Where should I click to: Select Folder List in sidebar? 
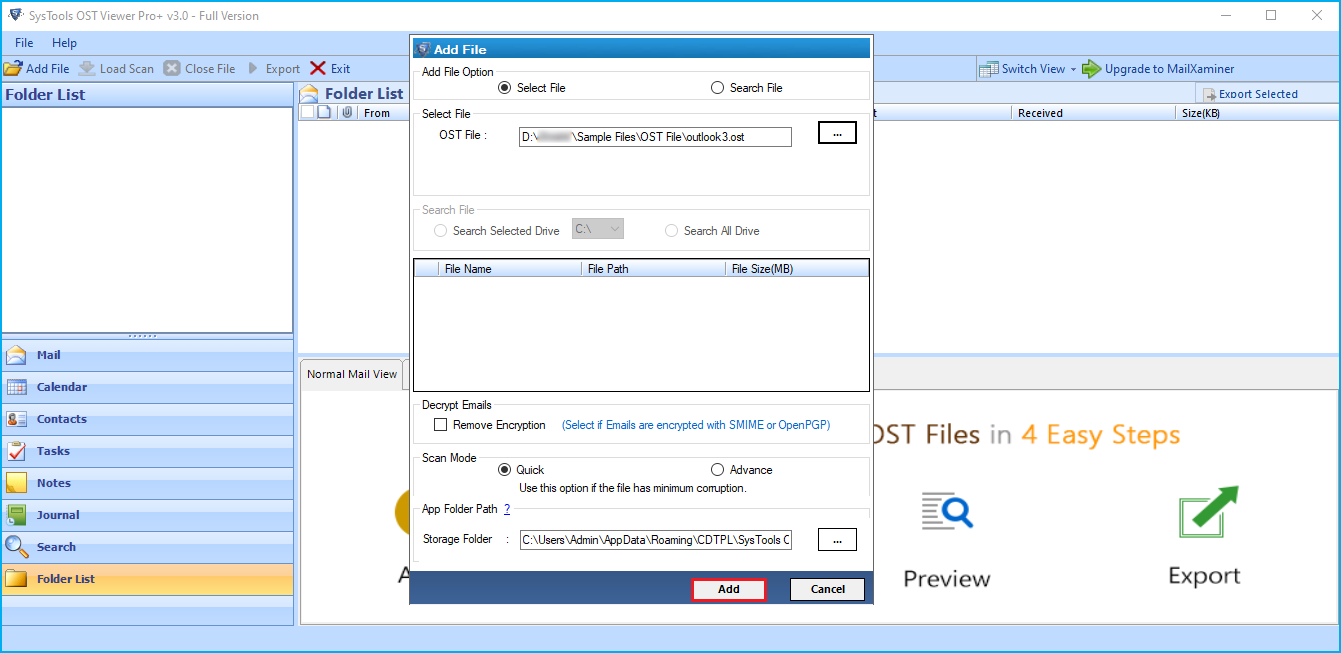(x=147, y=579)
